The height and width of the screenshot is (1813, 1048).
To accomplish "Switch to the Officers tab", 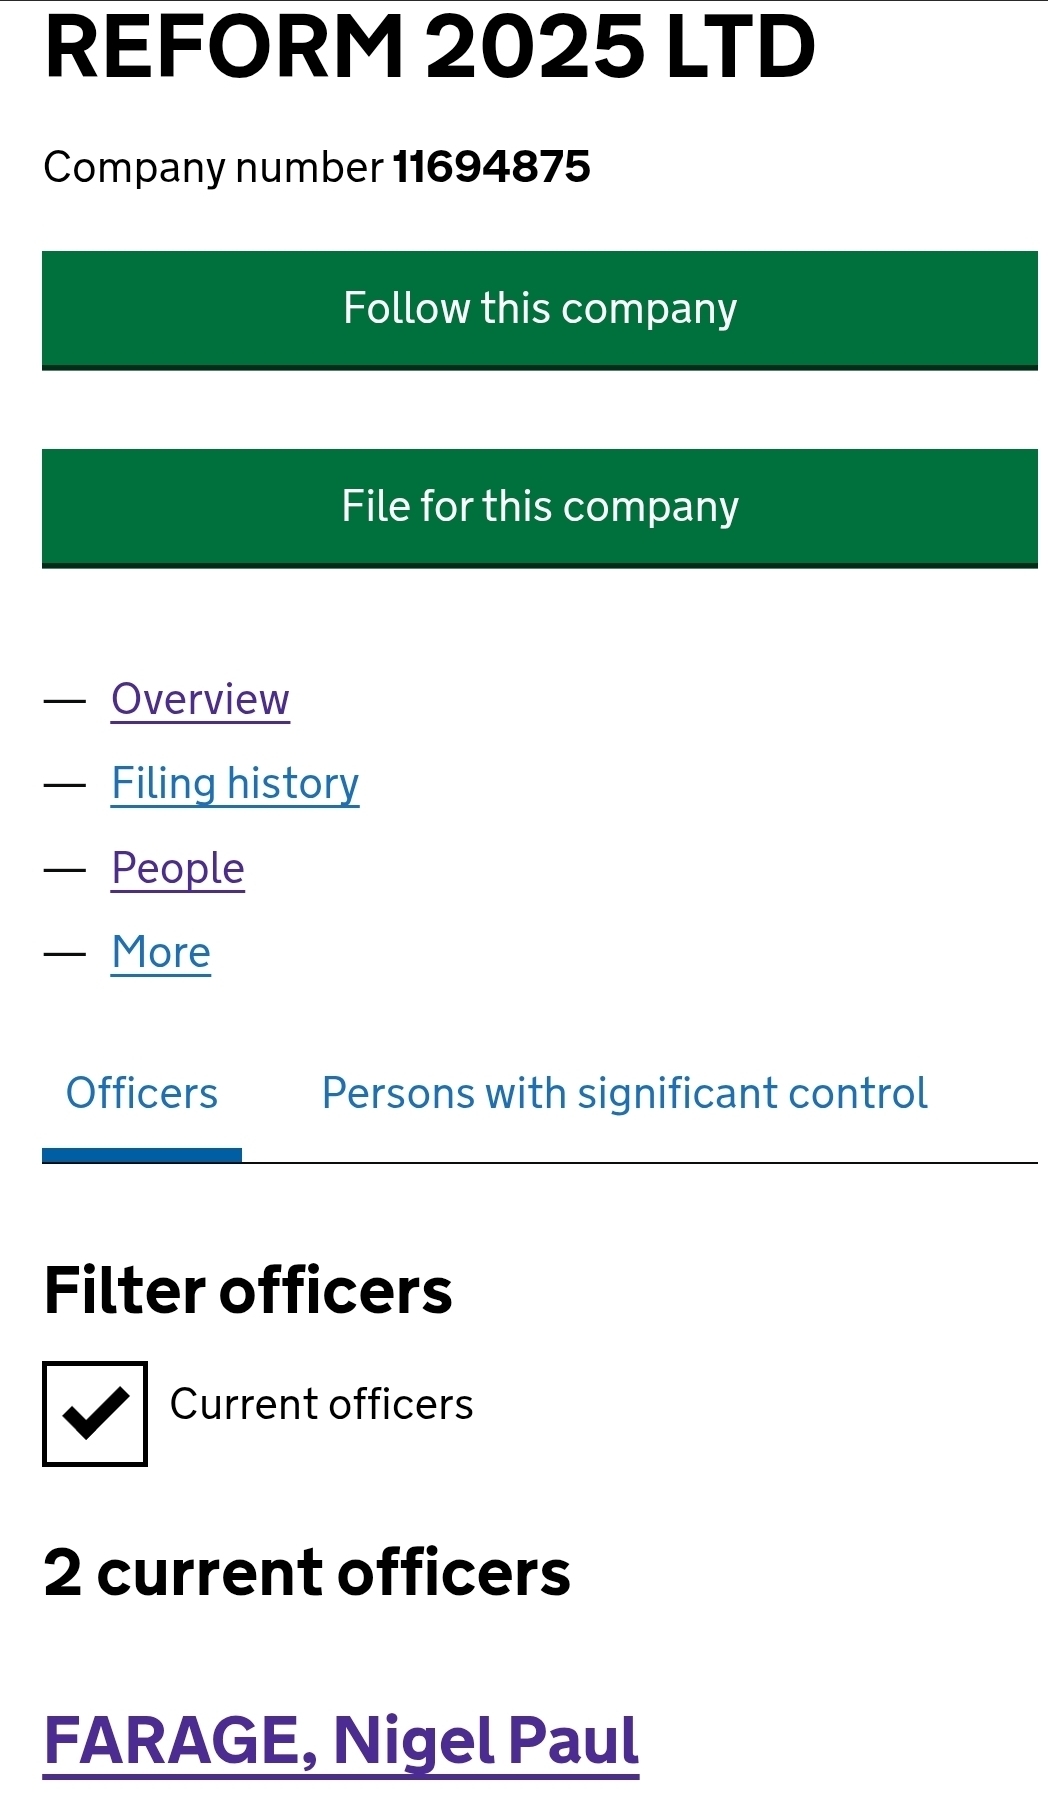I will pos(142,1094).
